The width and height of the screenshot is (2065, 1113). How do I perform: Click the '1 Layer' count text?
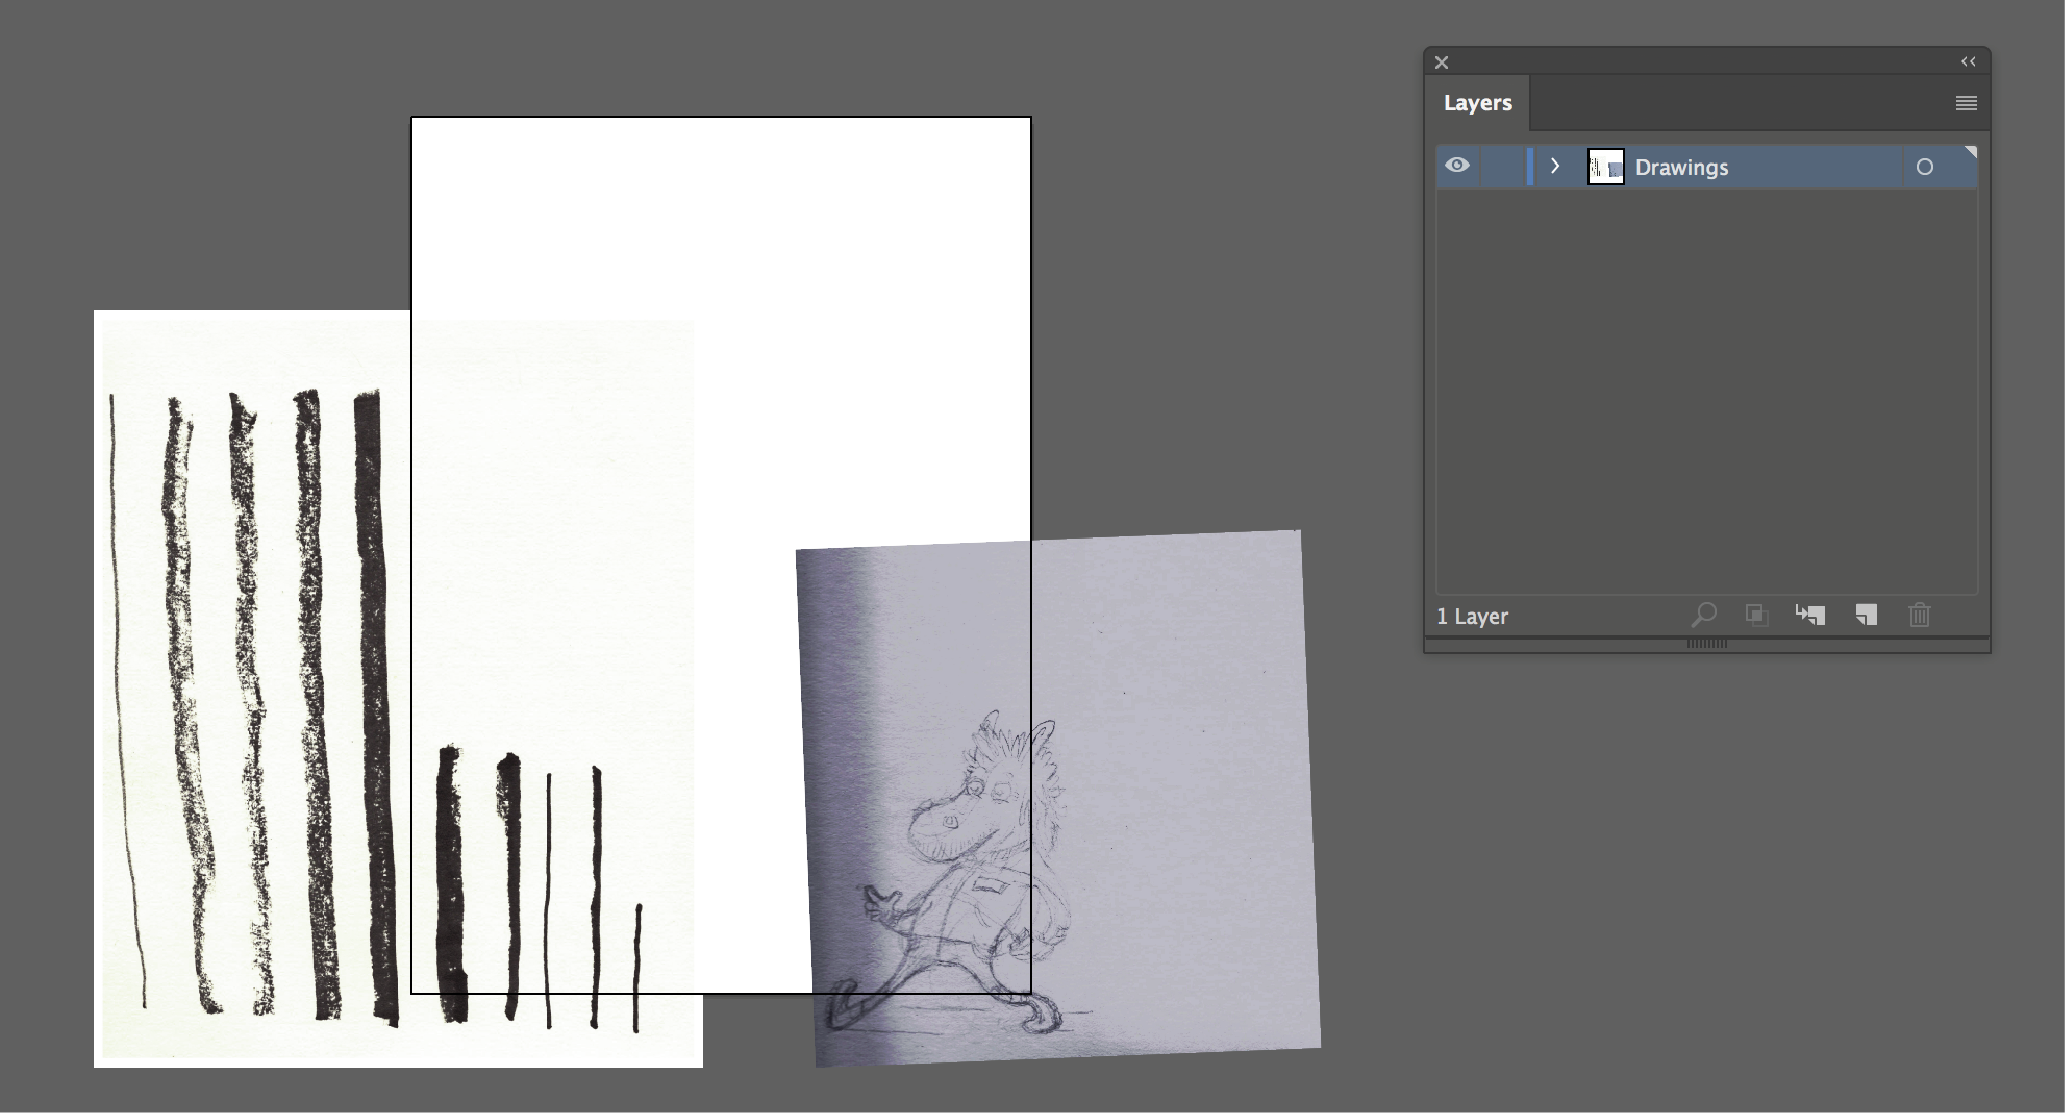click(1472, 616)
